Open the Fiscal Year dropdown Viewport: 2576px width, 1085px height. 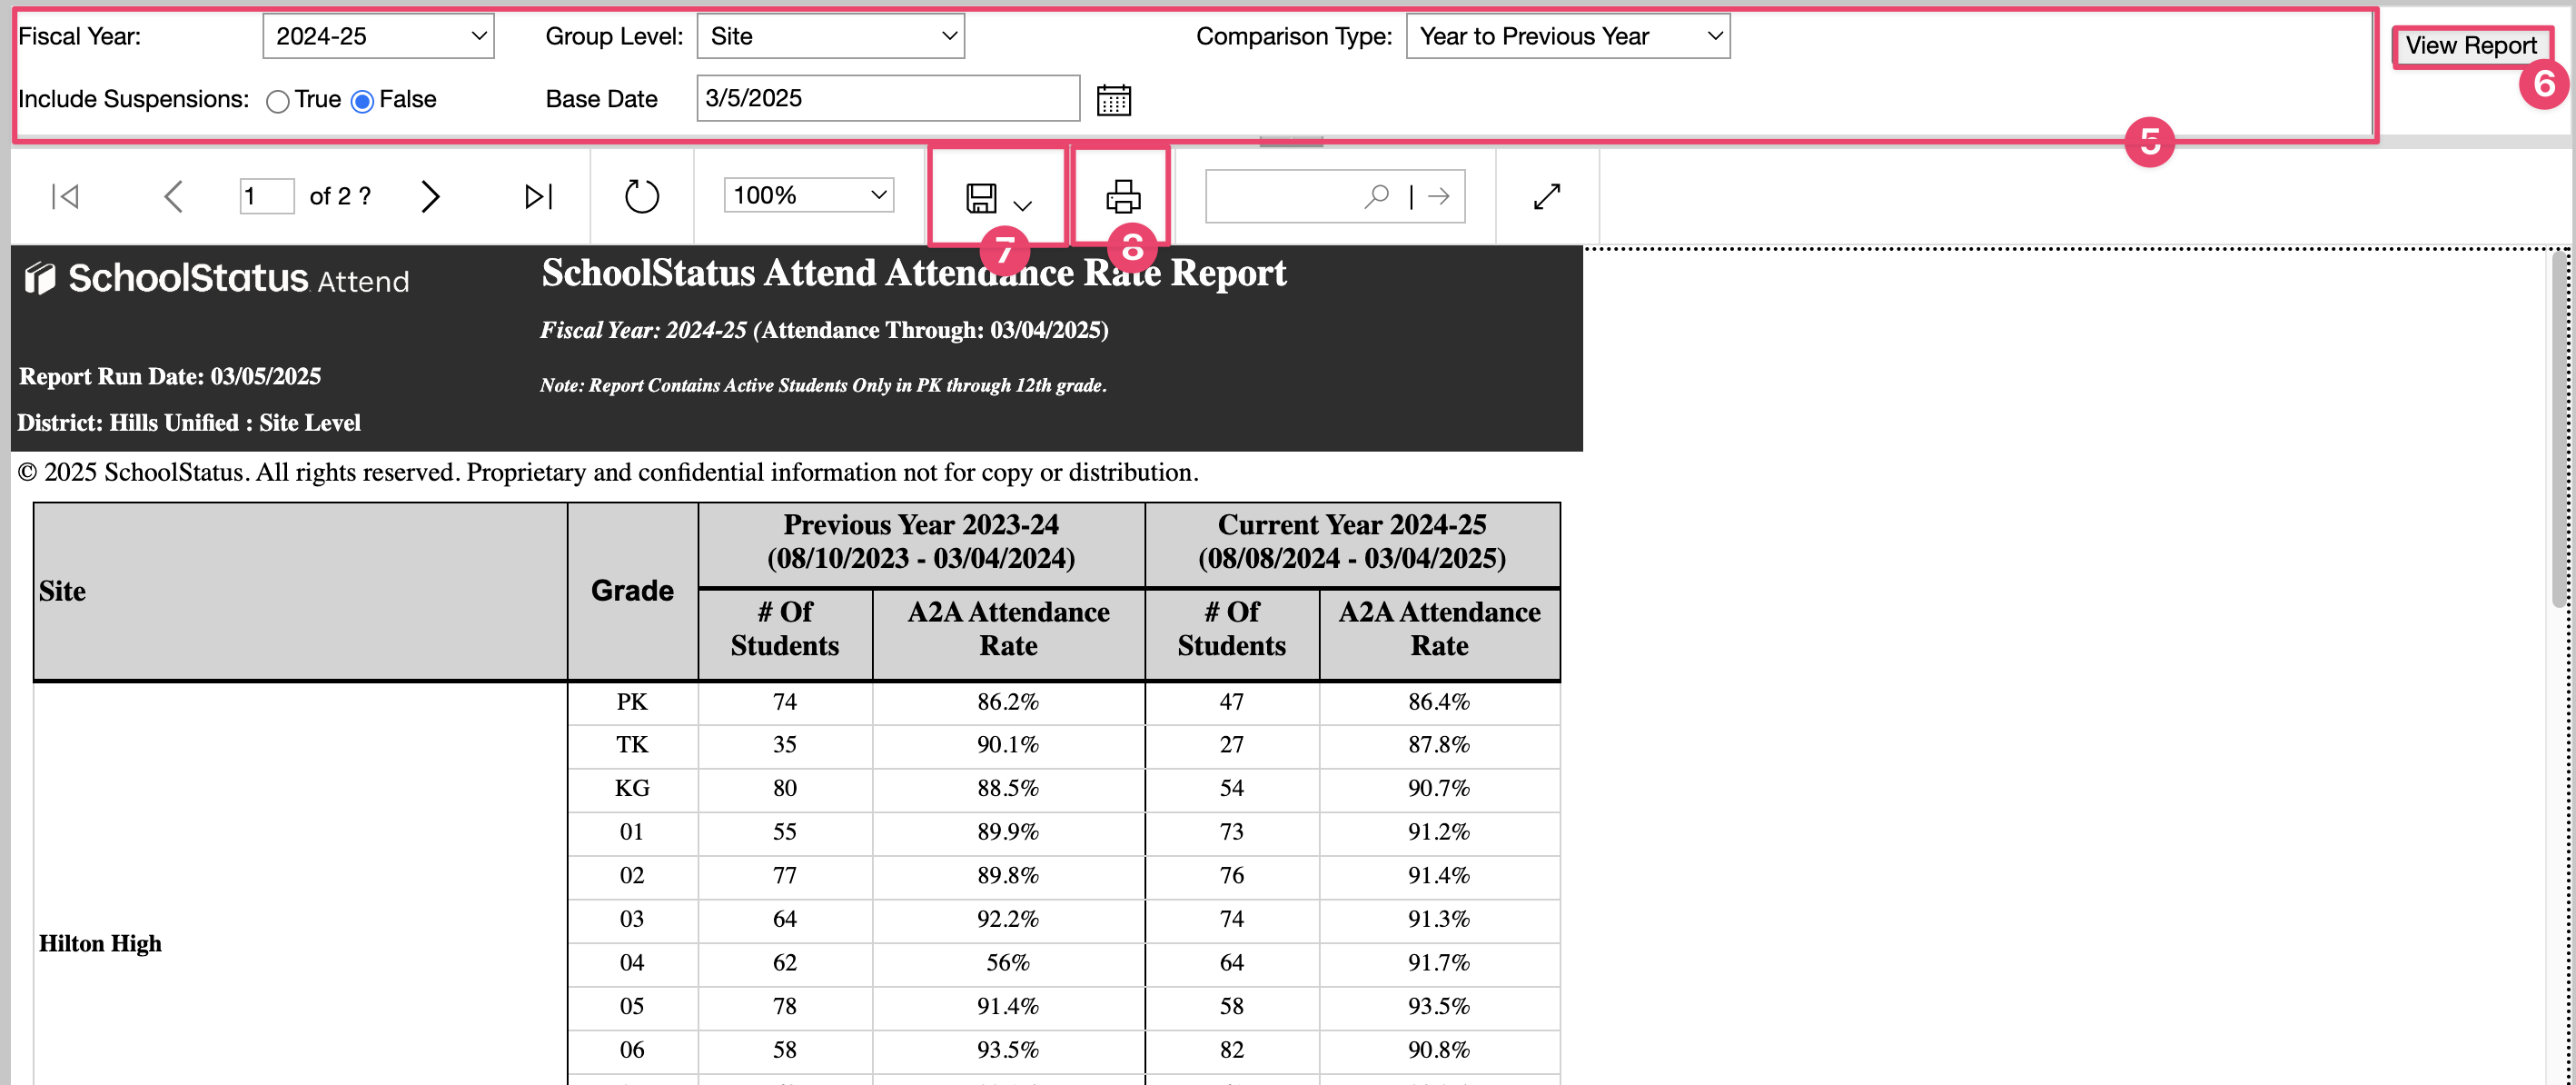pyautogui.click(x=378, y=36)
